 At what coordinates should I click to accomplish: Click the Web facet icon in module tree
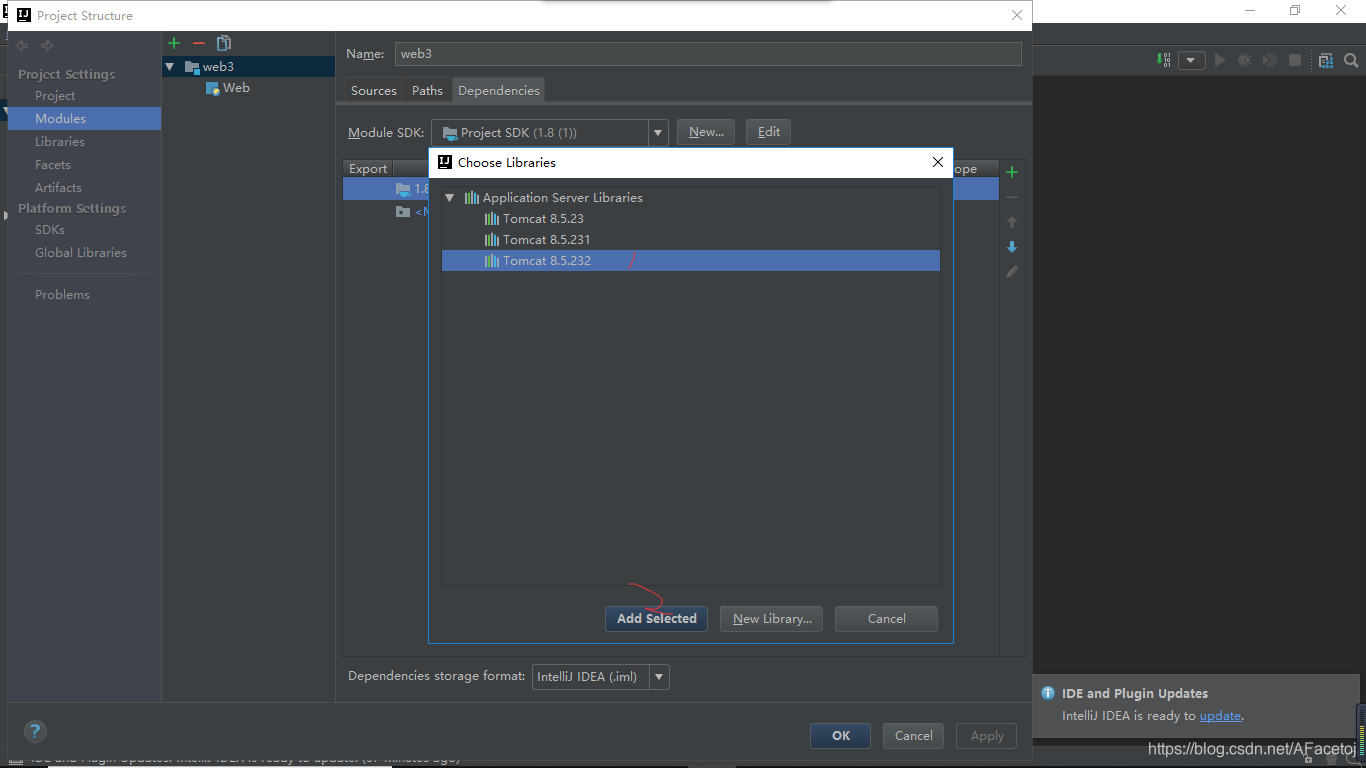pos(212,88)
